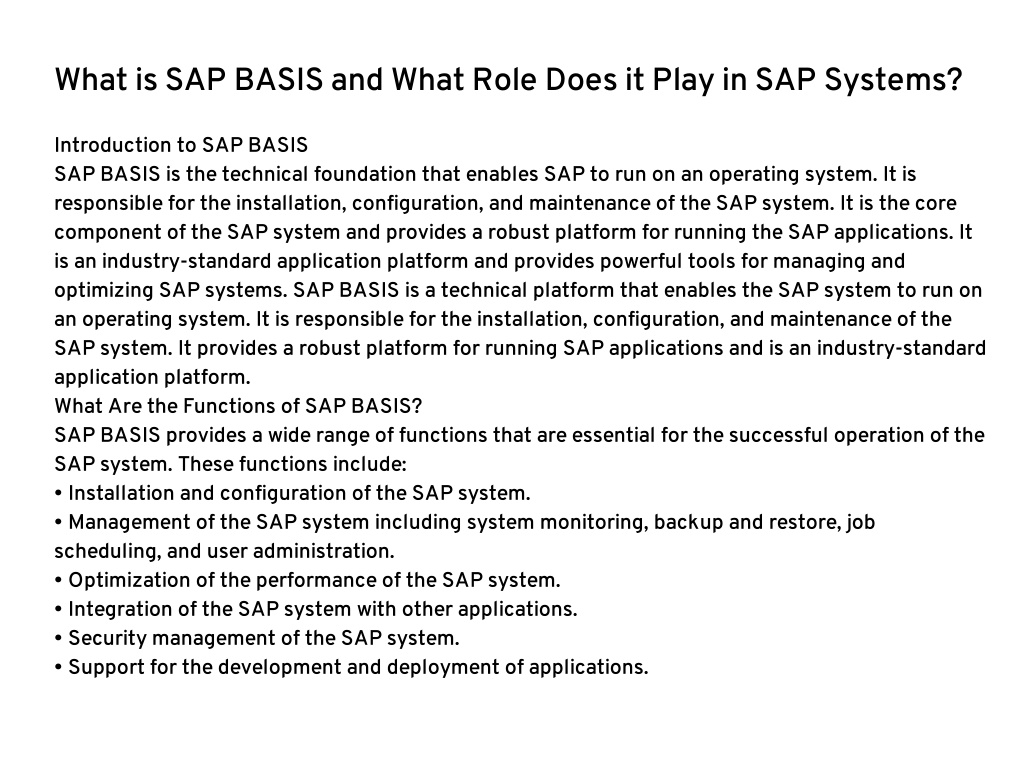
Task: Click the line starting 'is an industry-standard application platform'
Action: (480, 261)
